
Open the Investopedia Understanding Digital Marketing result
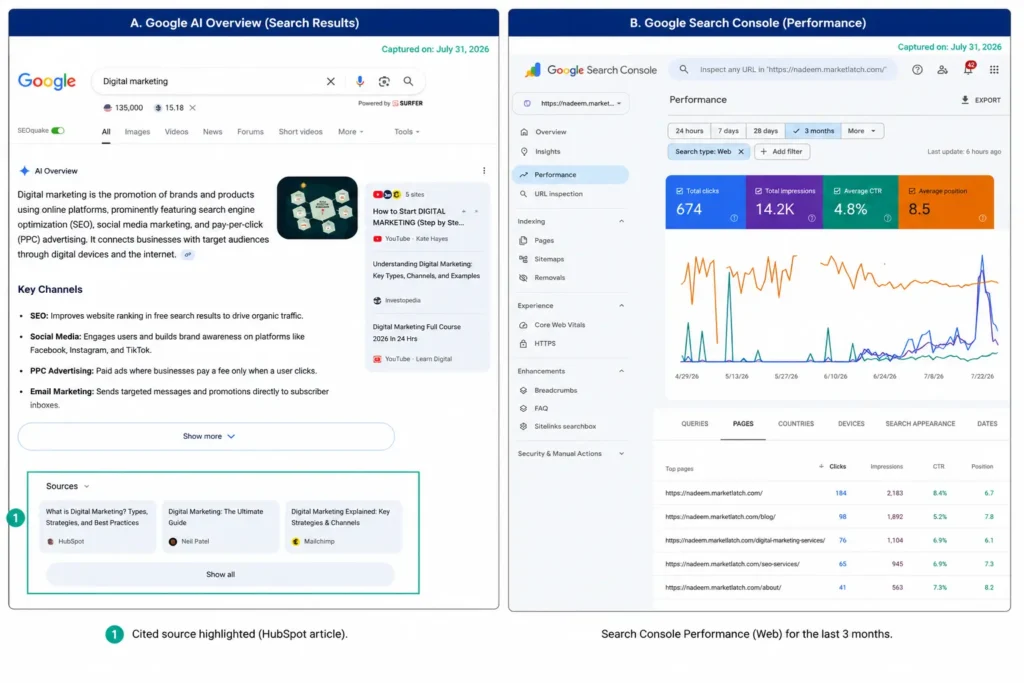coord(427,282)
